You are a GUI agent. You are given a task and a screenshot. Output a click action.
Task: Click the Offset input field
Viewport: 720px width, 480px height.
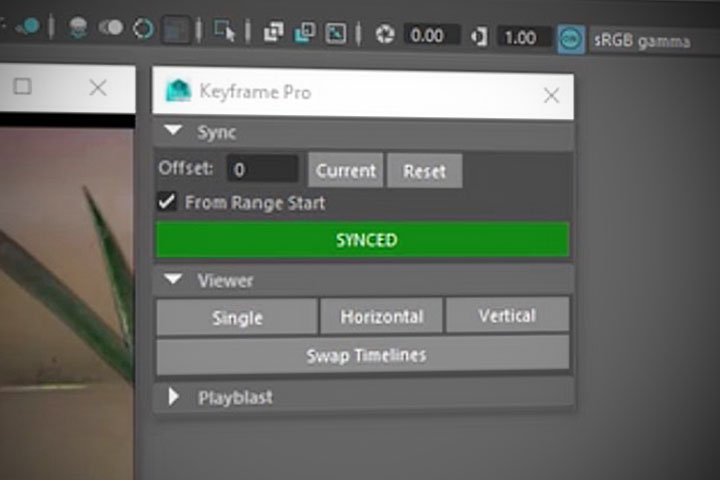(x=262, y=169)
